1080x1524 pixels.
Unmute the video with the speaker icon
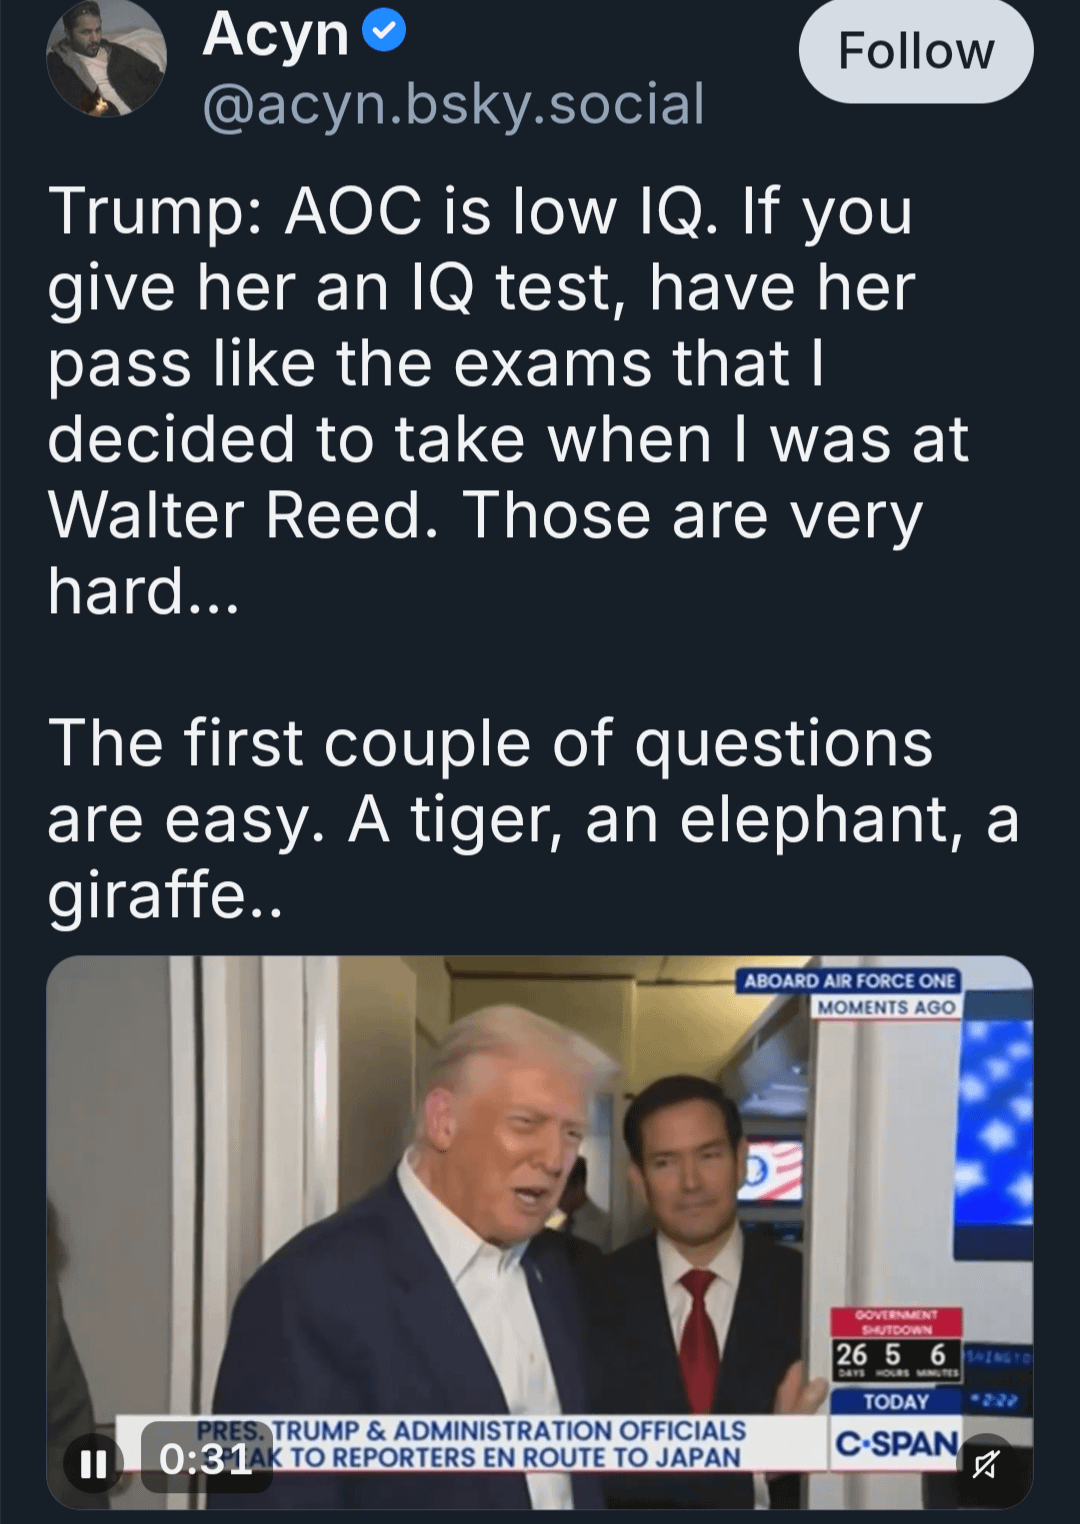tap(985, 1464)
